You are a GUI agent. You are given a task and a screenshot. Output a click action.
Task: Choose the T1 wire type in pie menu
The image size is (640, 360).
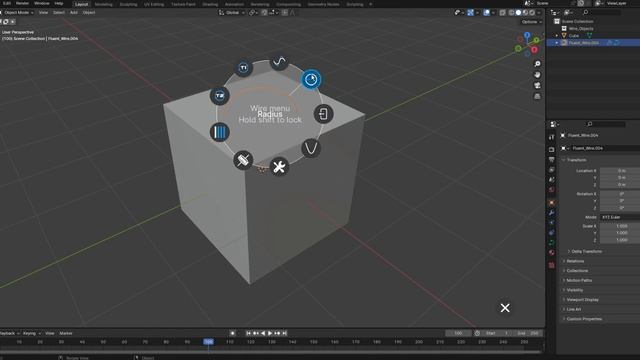[244, 68]
